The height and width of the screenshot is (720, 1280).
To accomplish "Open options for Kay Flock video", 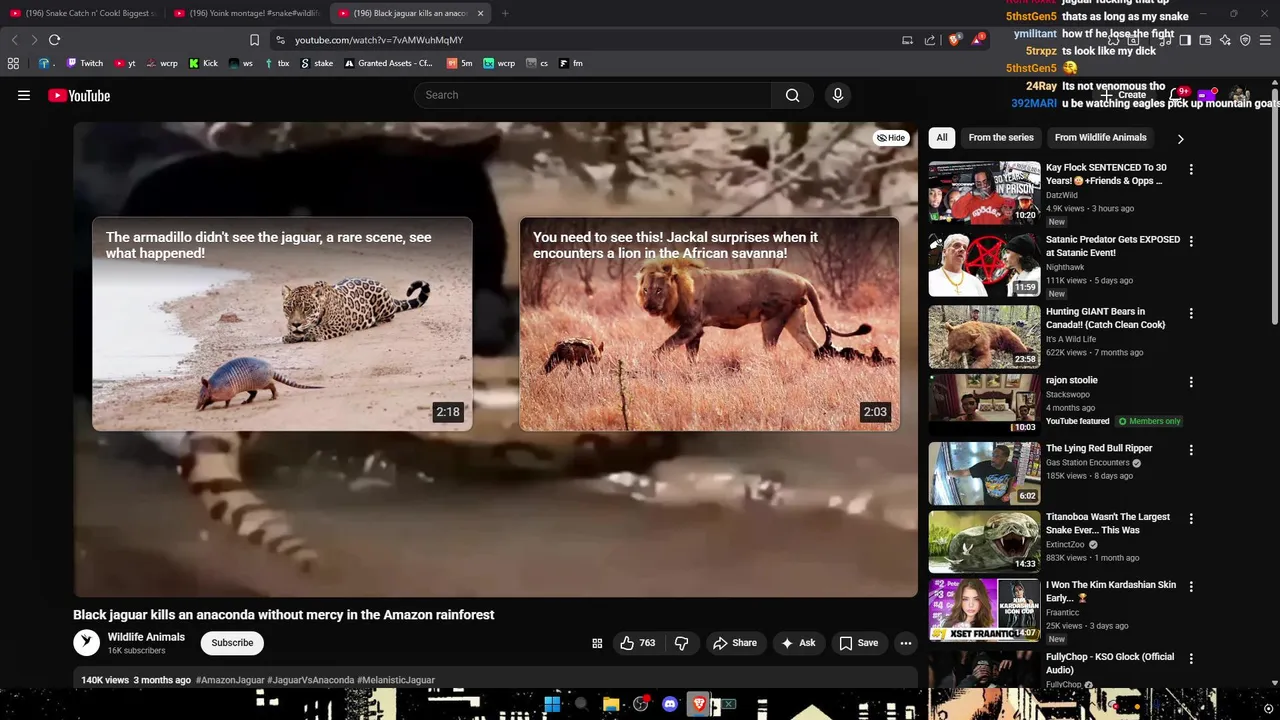I will coord(1191,169).
